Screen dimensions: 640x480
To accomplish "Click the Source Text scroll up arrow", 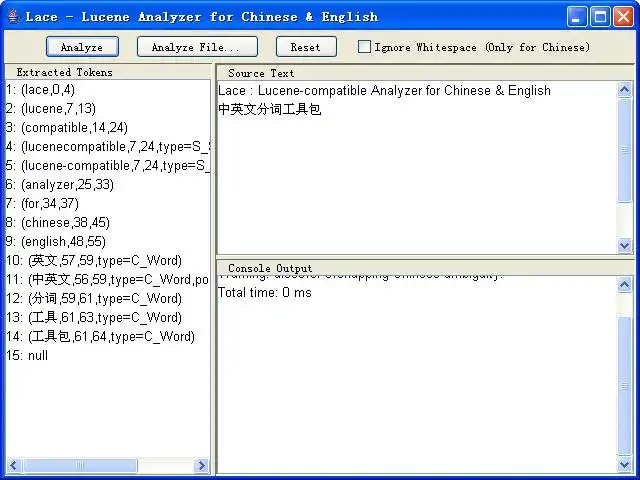I will (624, 89).
